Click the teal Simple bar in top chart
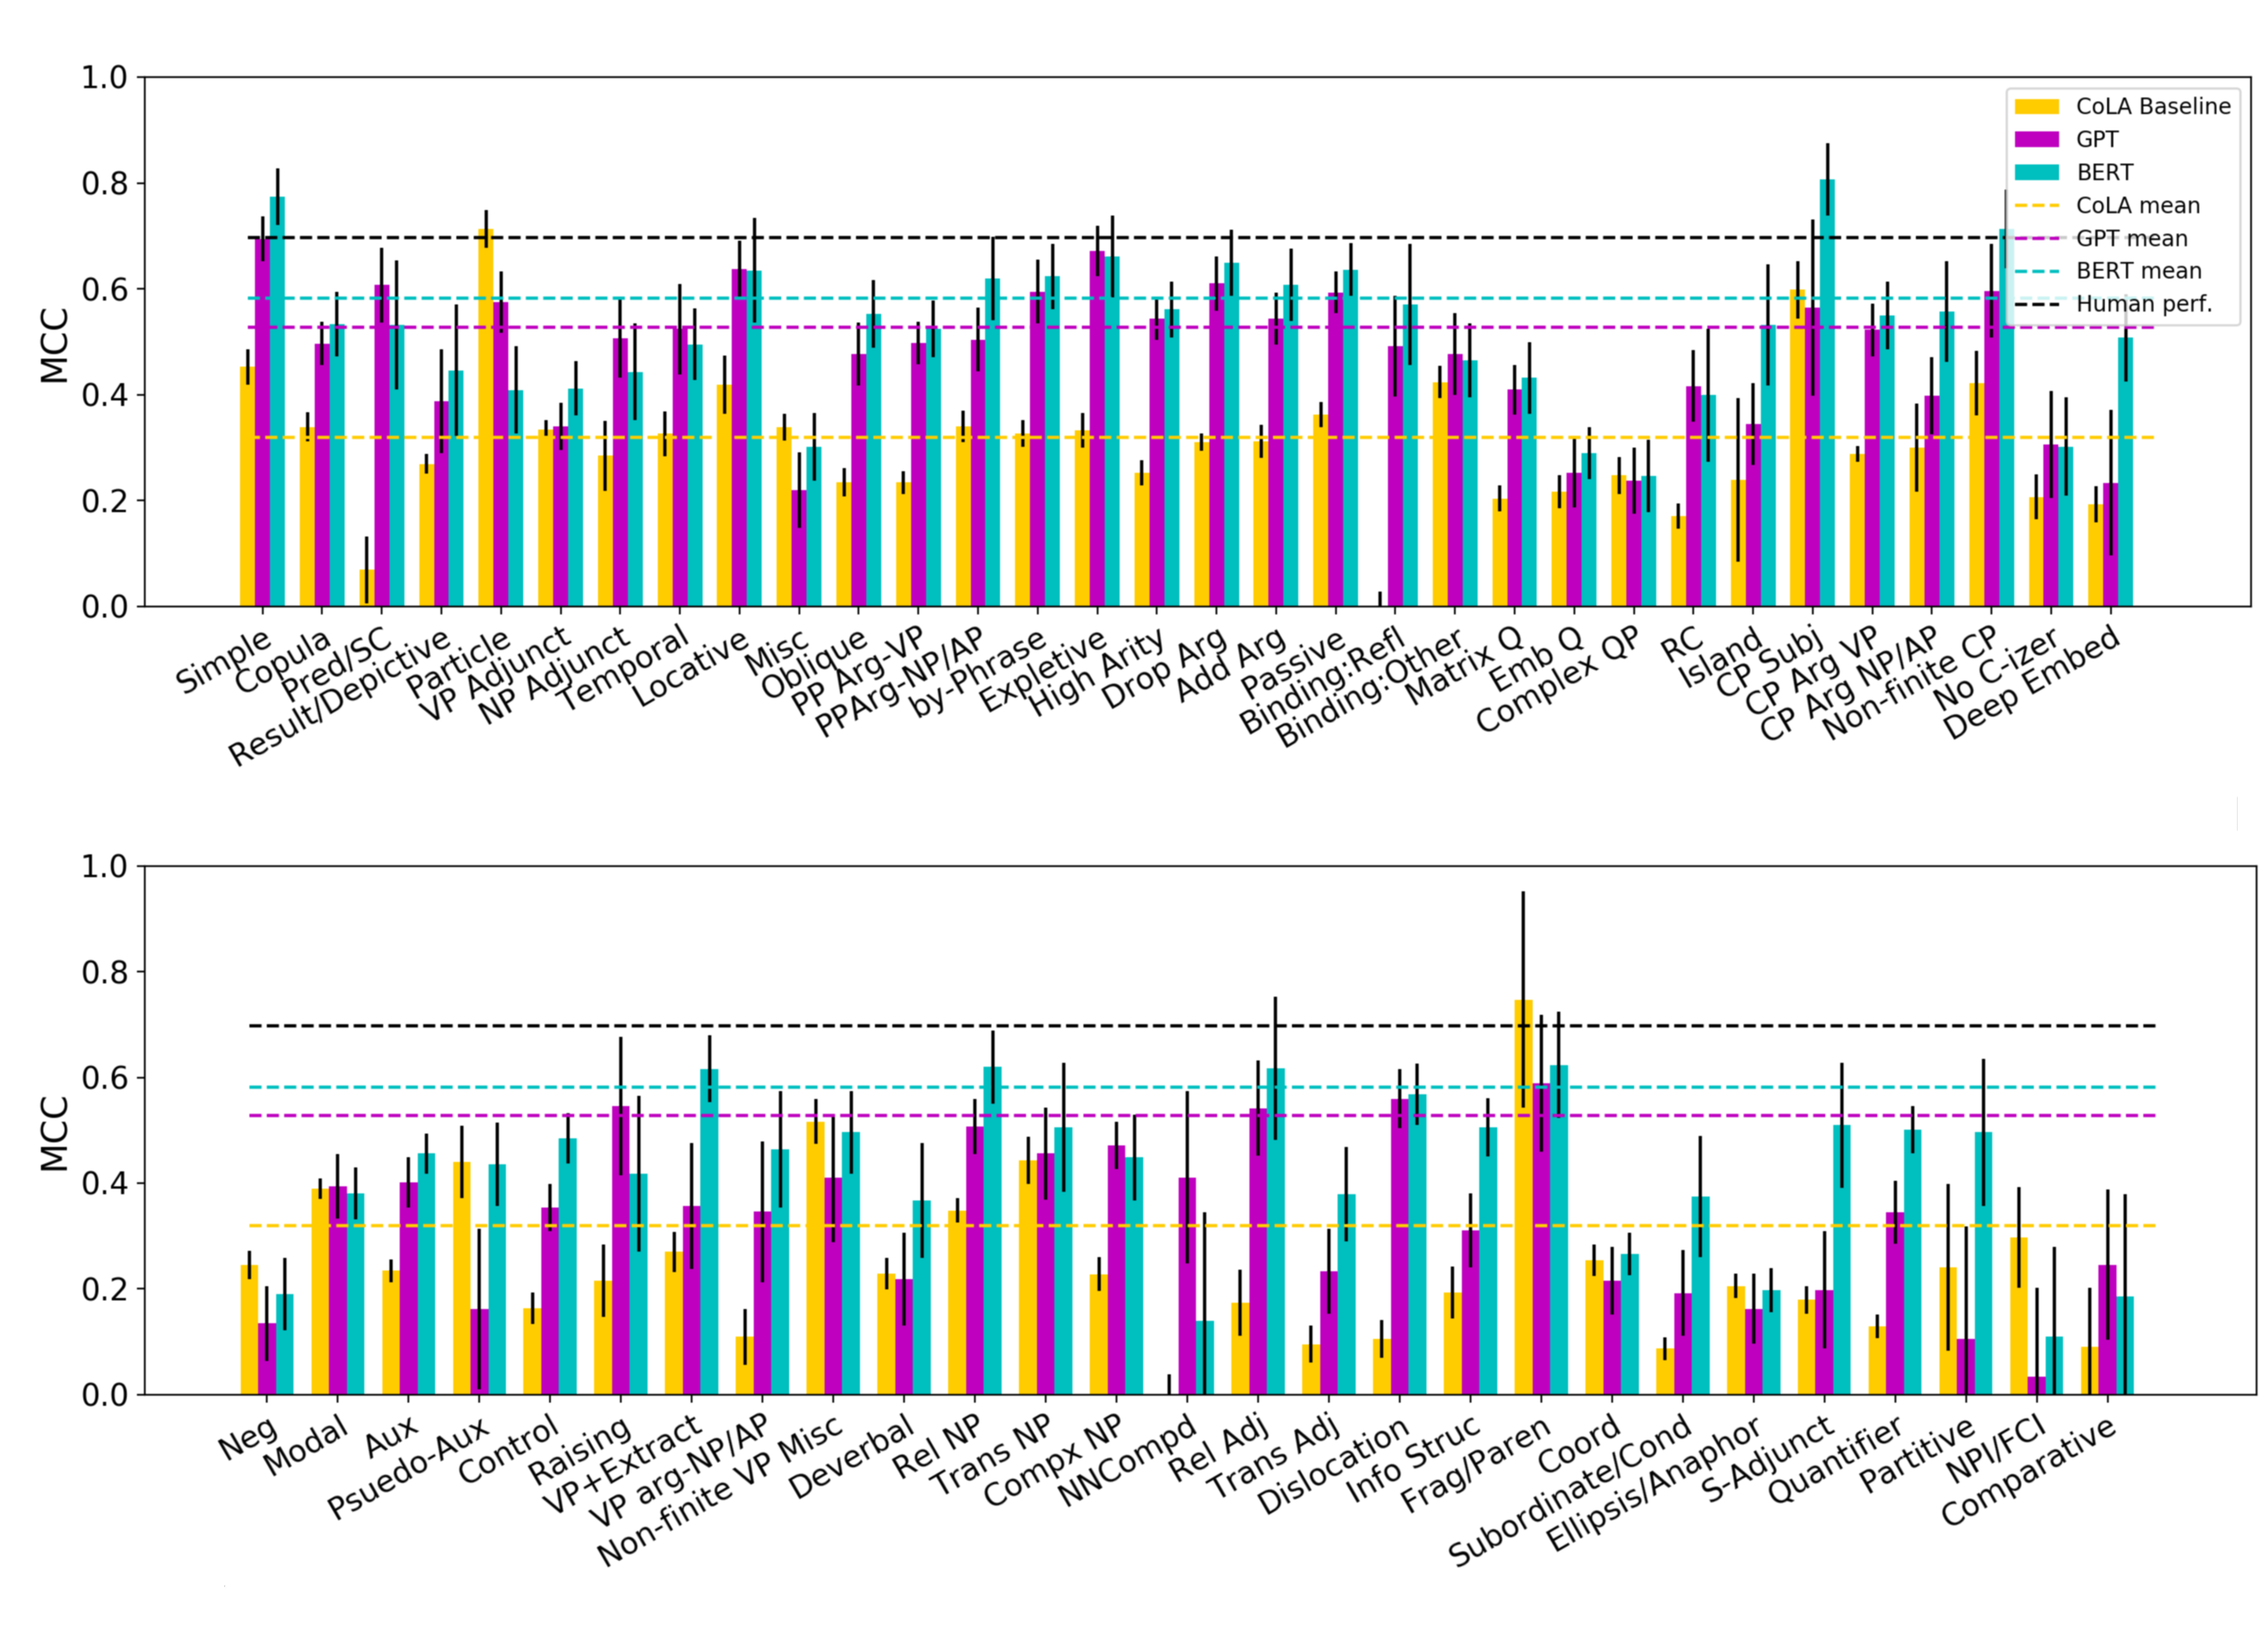The height and width of the screenshot is (1652, 2266). [277, 400]
